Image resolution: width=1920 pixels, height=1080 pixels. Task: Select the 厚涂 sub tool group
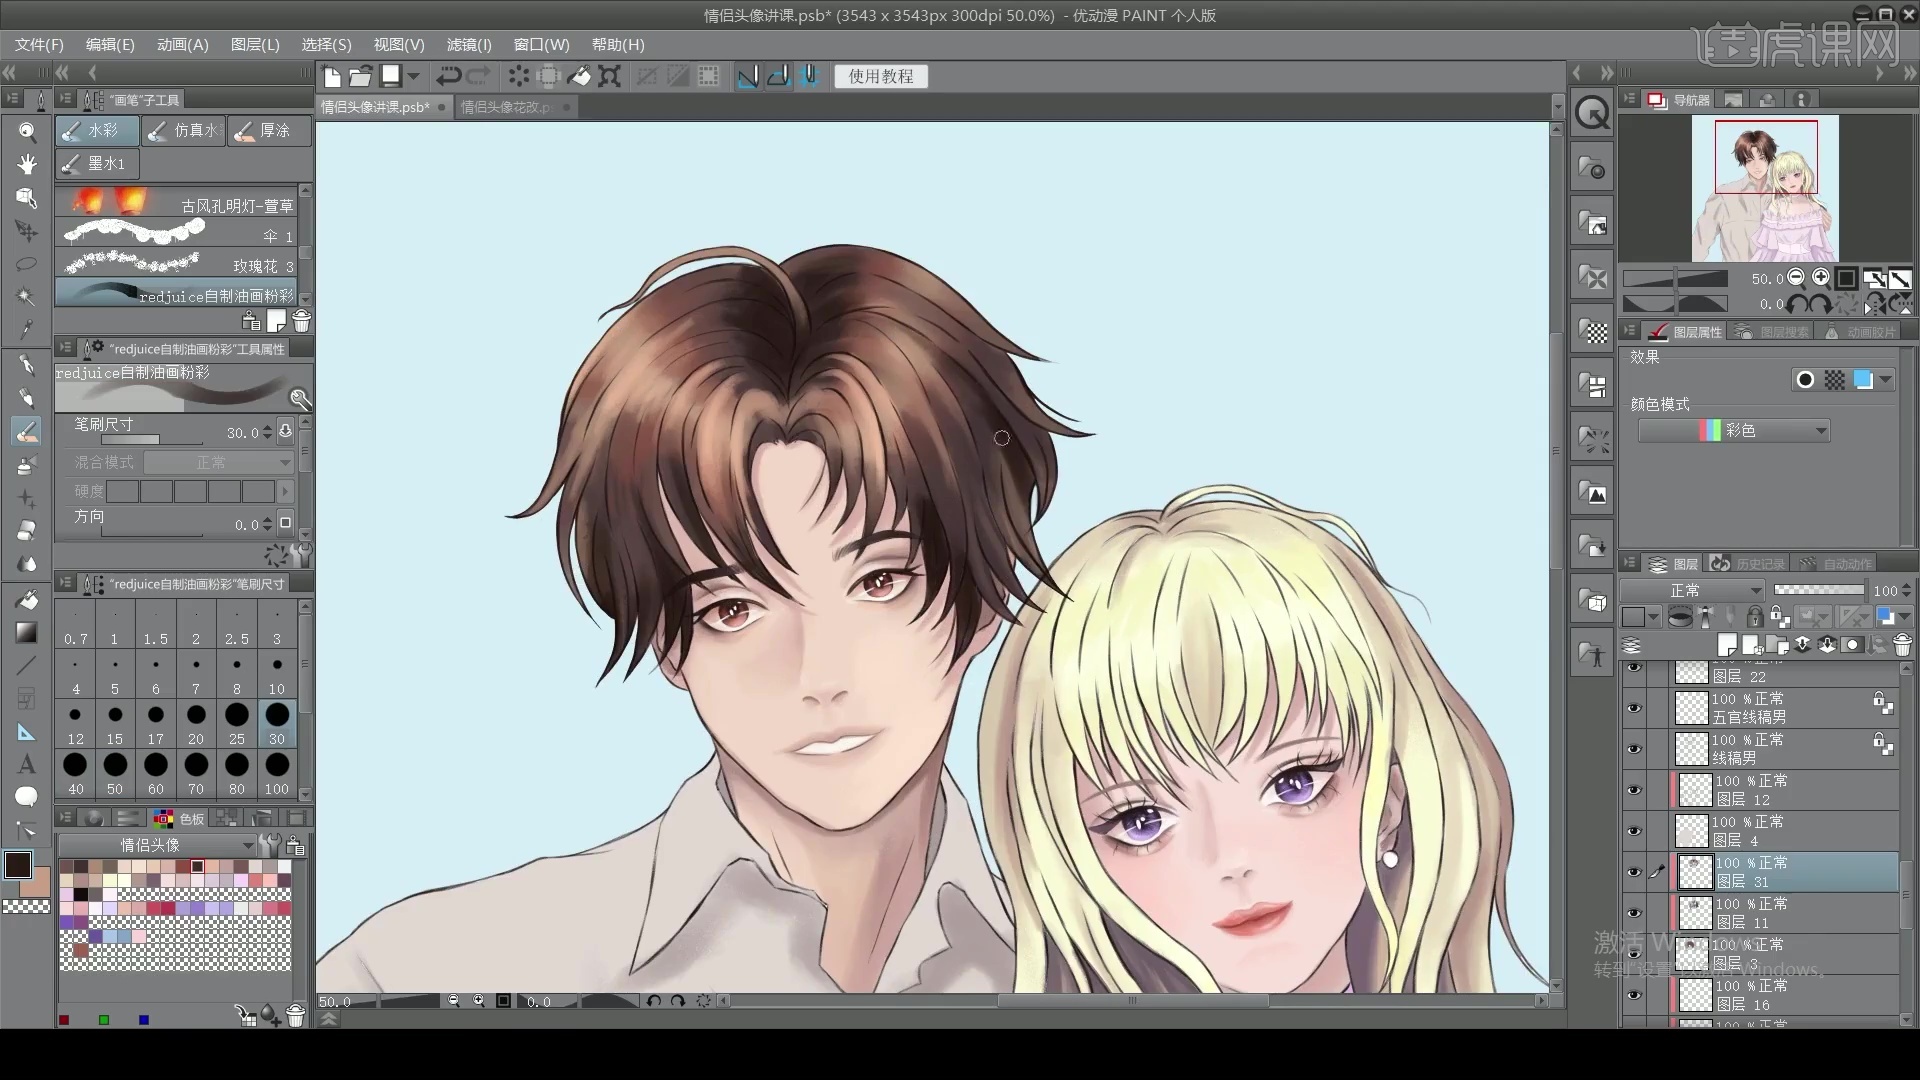(x=269, y=131)
